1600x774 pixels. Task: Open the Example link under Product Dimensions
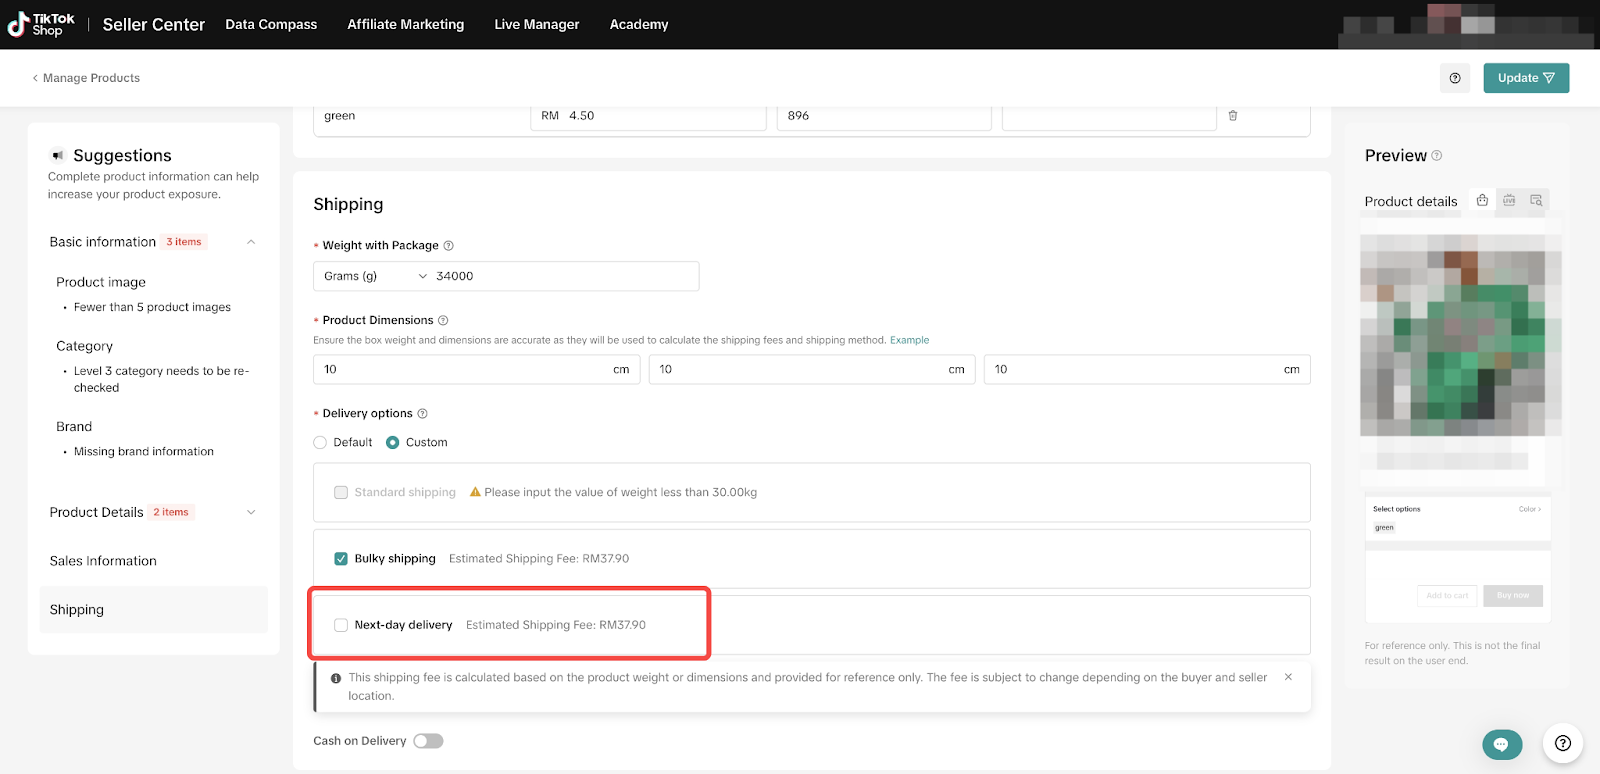(x=909, y=340)
